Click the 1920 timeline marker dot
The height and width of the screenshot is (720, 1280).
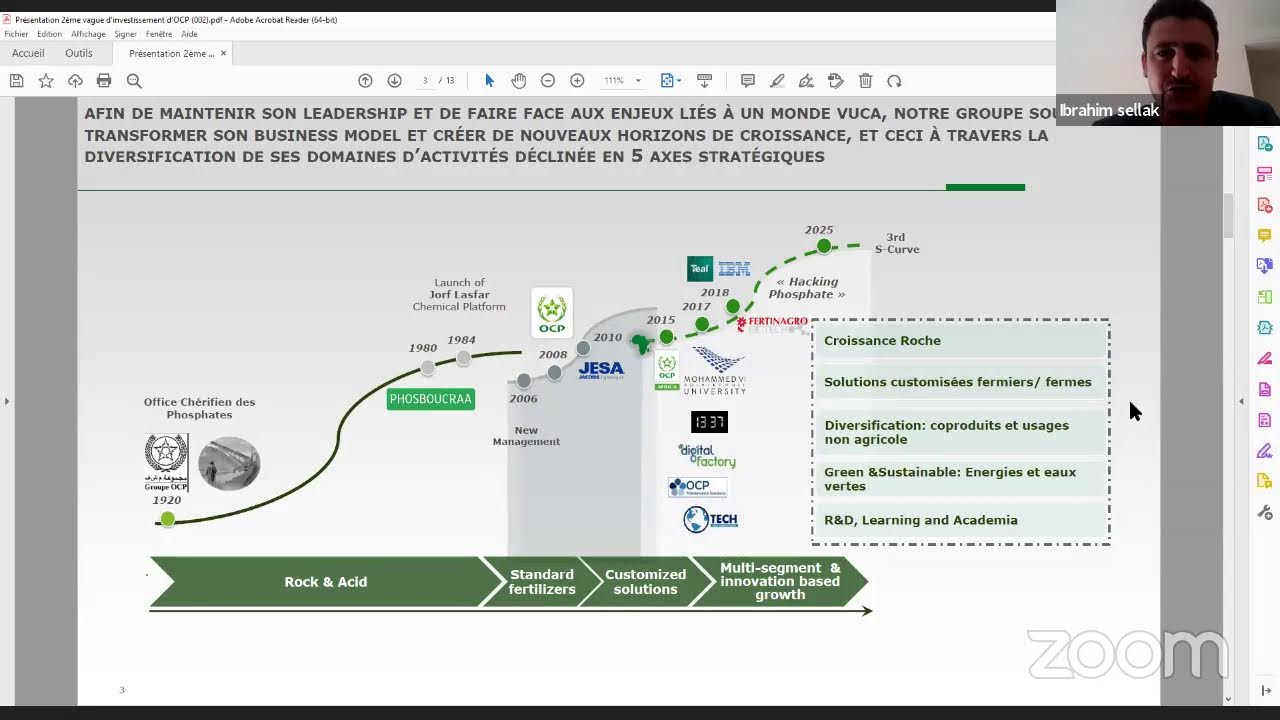point(167,520)
